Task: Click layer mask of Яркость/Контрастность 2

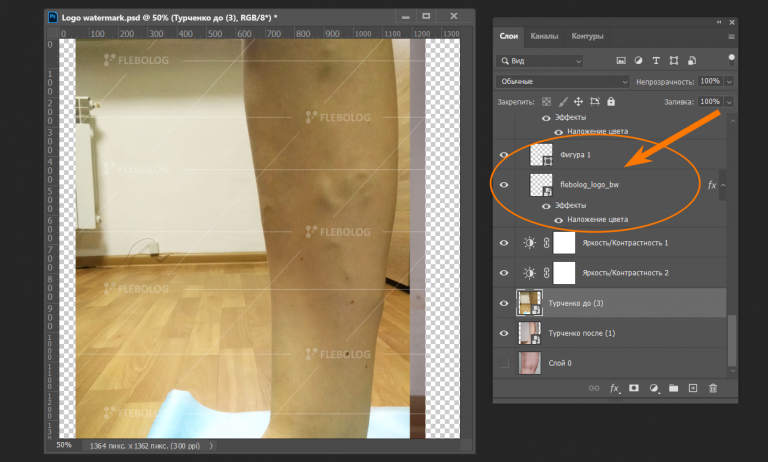Action: [564, 273]
